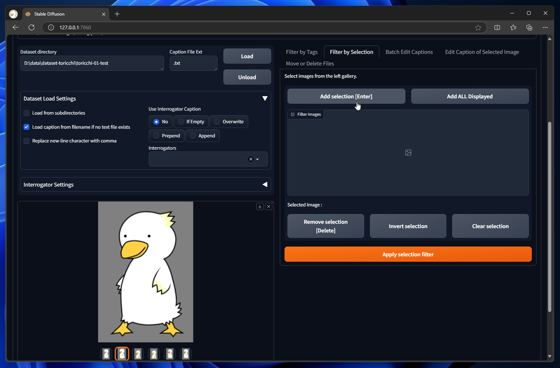The image size is (560, 368).
Task: View site information icon beside the address
Action: pyautogui.click(x=51, y=28)
